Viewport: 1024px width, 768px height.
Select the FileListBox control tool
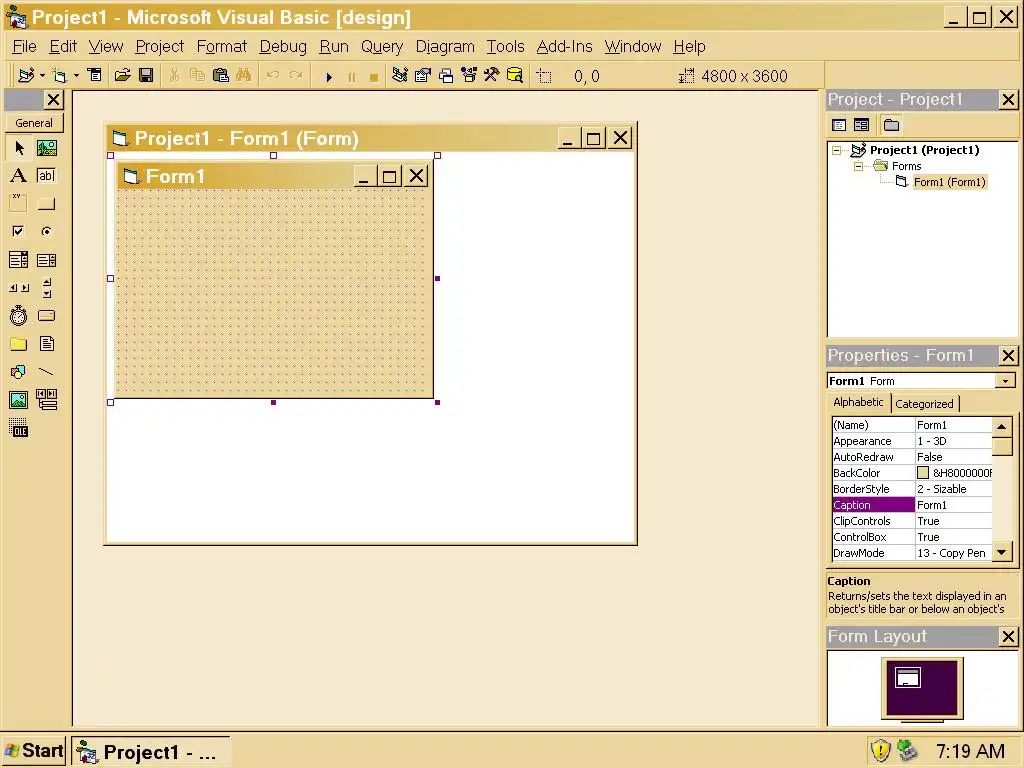tap(46, 344)
